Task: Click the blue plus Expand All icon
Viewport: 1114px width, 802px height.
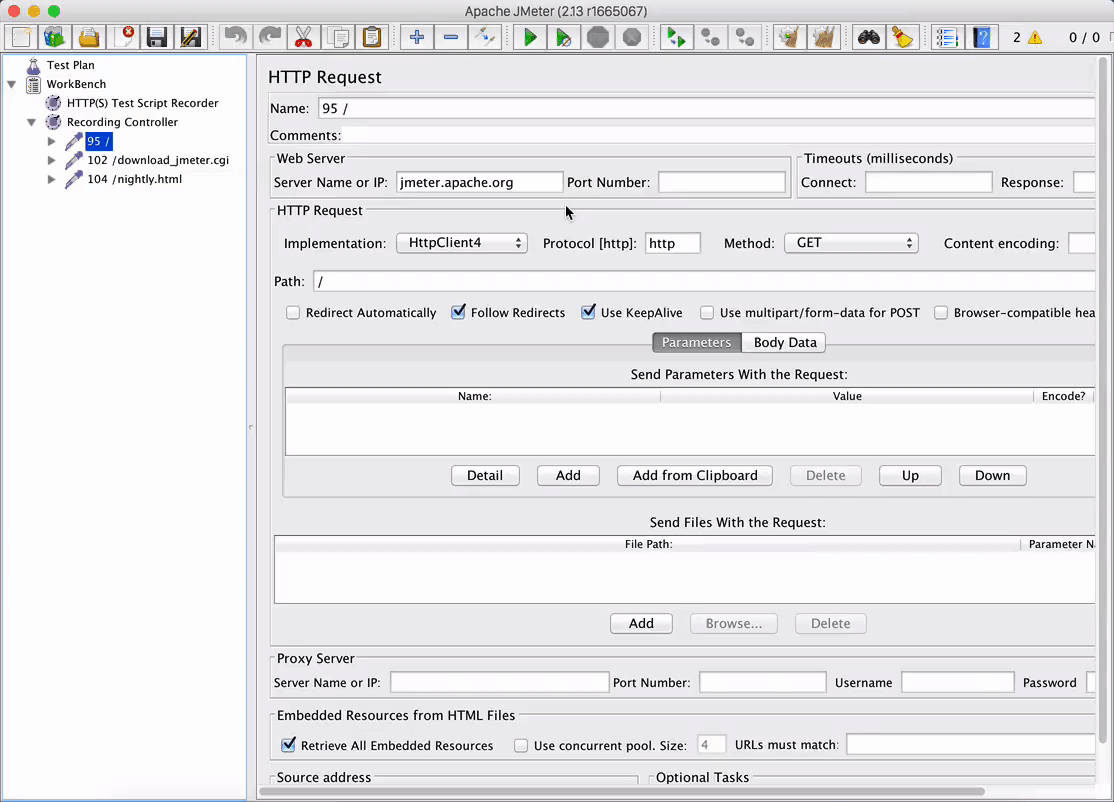Action: click(x=417, y=38)
